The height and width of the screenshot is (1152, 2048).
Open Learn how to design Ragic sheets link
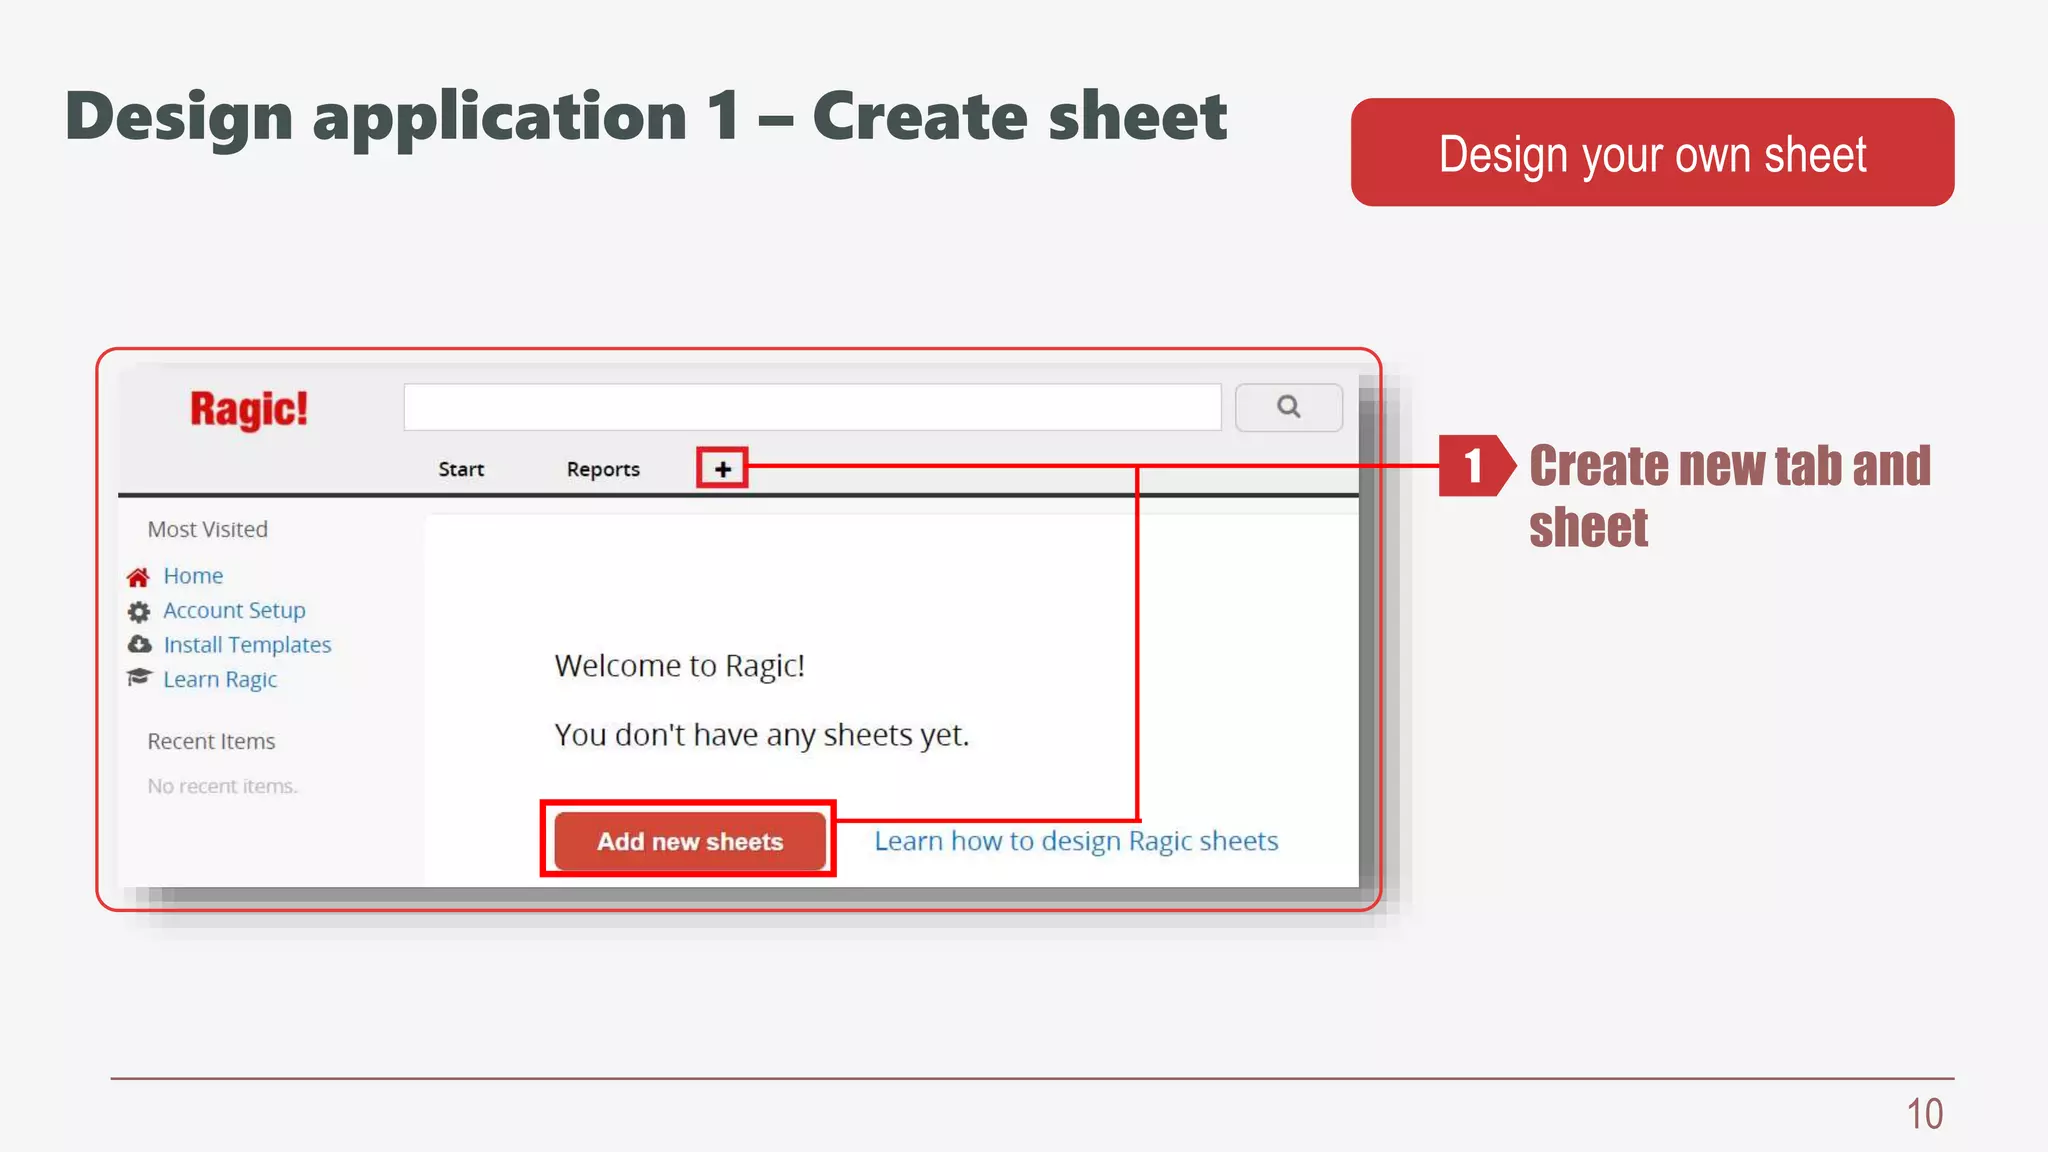tap(1076, 841)
